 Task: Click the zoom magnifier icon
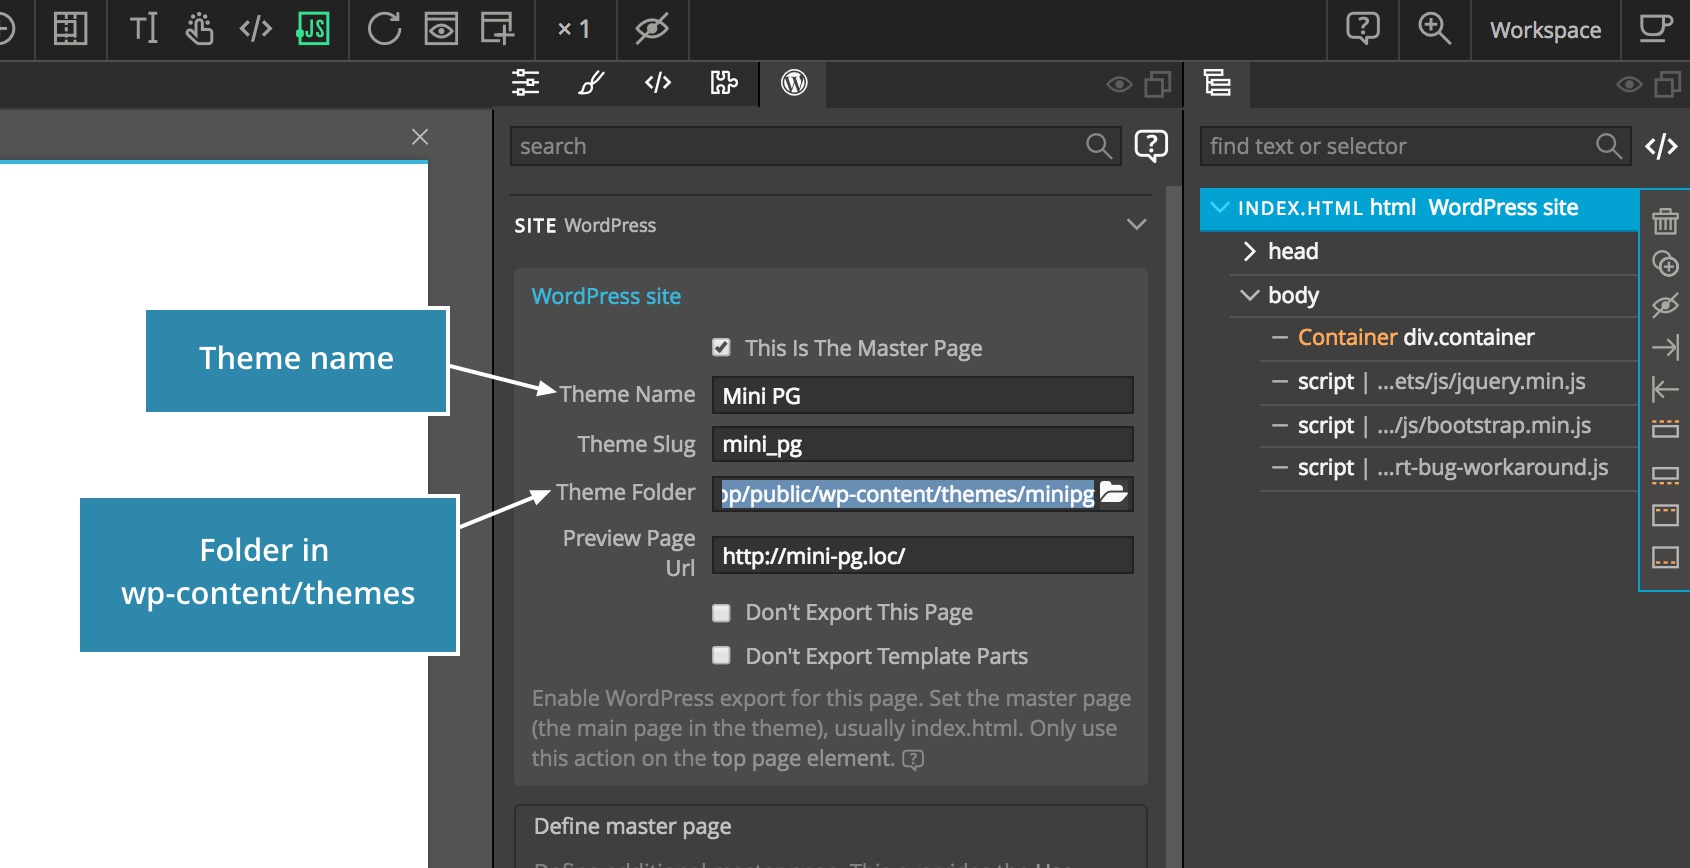(1434, 28)
